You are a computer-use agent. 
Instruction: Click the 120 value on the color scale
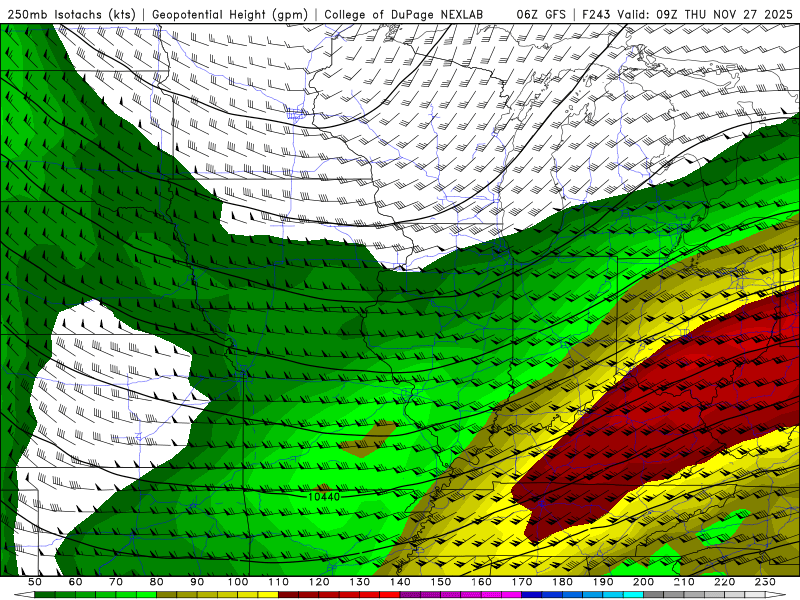[319, 582]
